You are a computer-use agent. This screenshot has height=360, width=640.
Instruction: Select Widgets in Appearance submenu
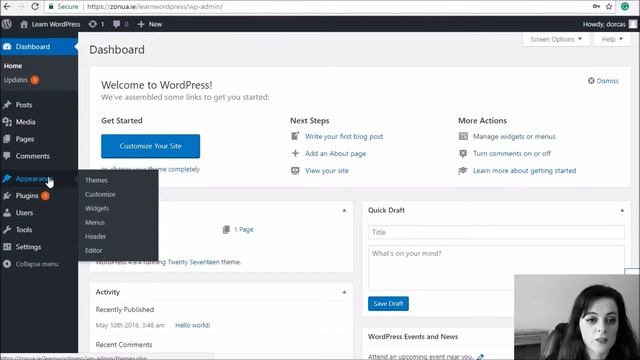pos(97,208)
